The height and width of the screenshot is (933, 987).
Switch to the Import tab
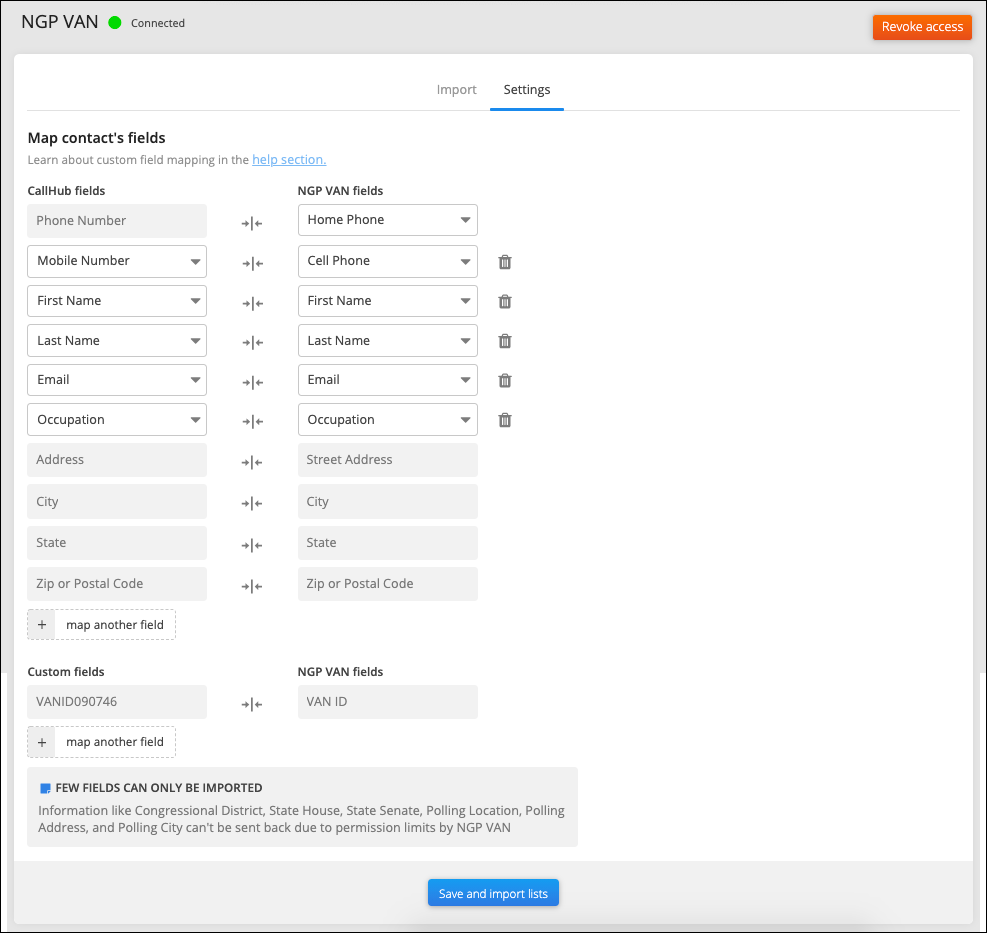click(456, 90)
